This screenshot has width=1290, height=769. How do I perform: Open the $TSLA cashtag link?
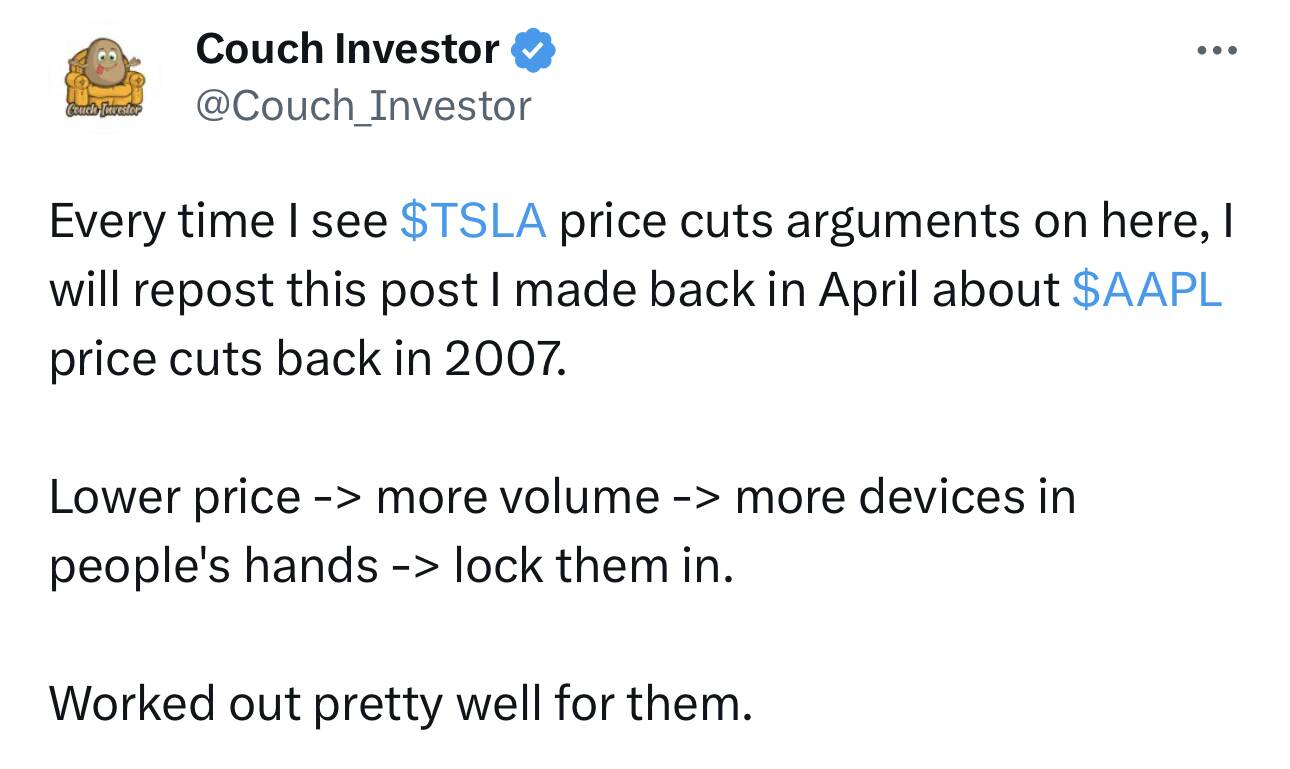click(473, 222)
